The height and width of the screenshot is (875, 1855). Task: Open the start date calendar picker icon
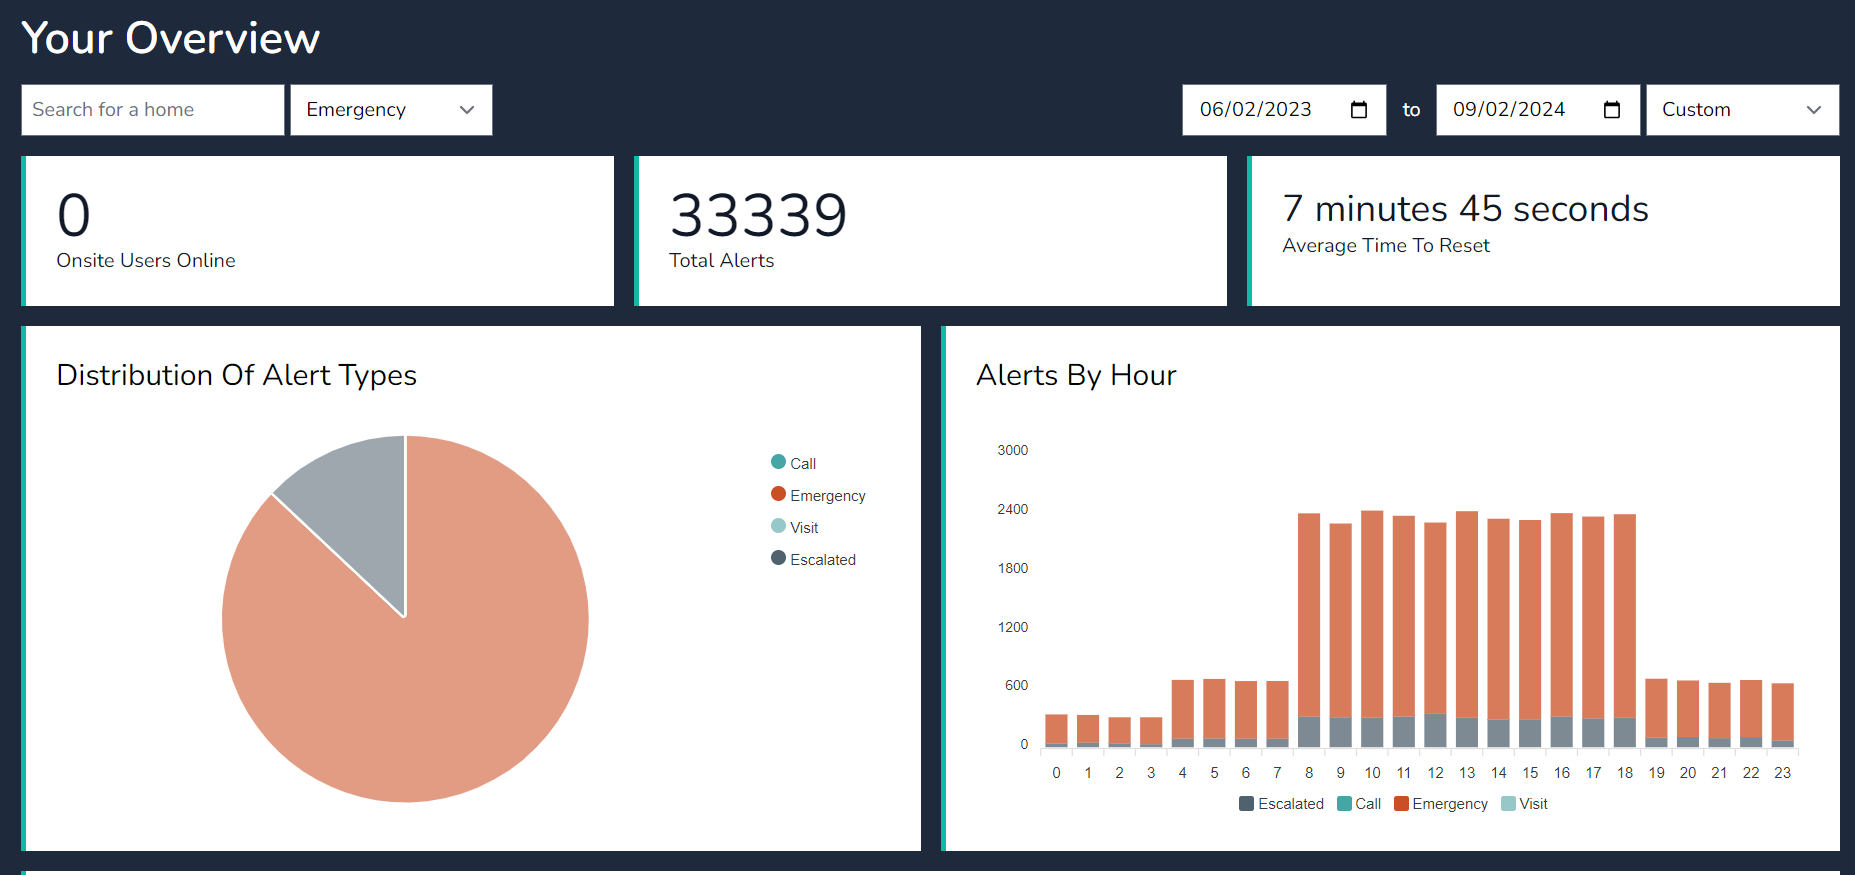(x=1358, y=110)
